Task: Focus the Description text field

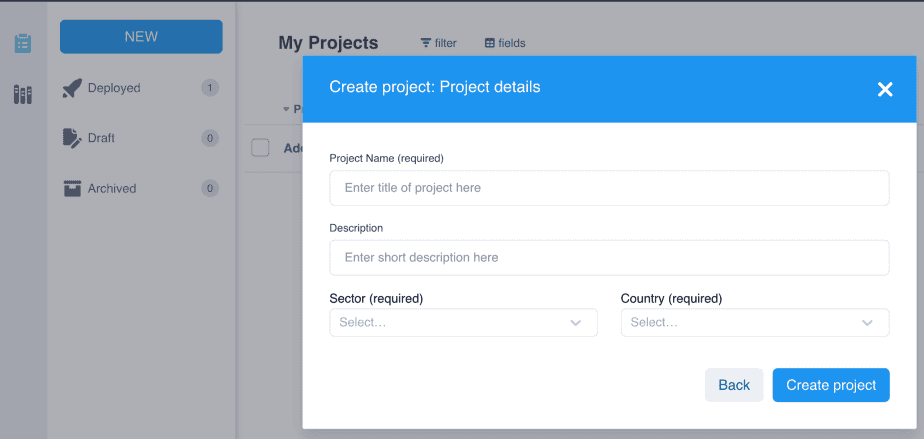Action: click(x=608, y=257)
